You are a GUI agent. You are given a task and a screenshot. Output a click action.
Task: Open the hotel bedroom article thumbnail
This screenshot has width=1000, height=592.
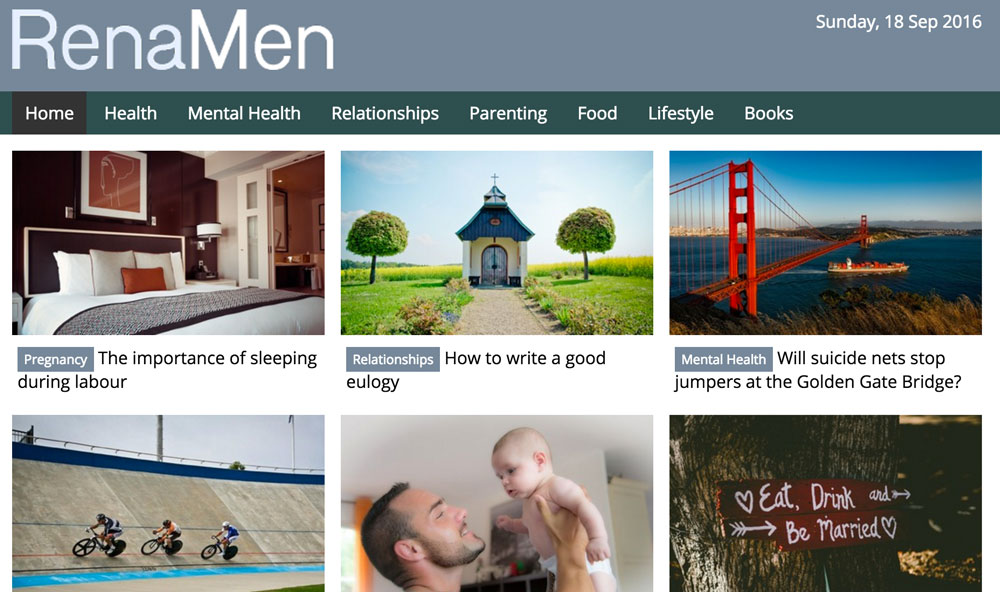coord(168,242)
